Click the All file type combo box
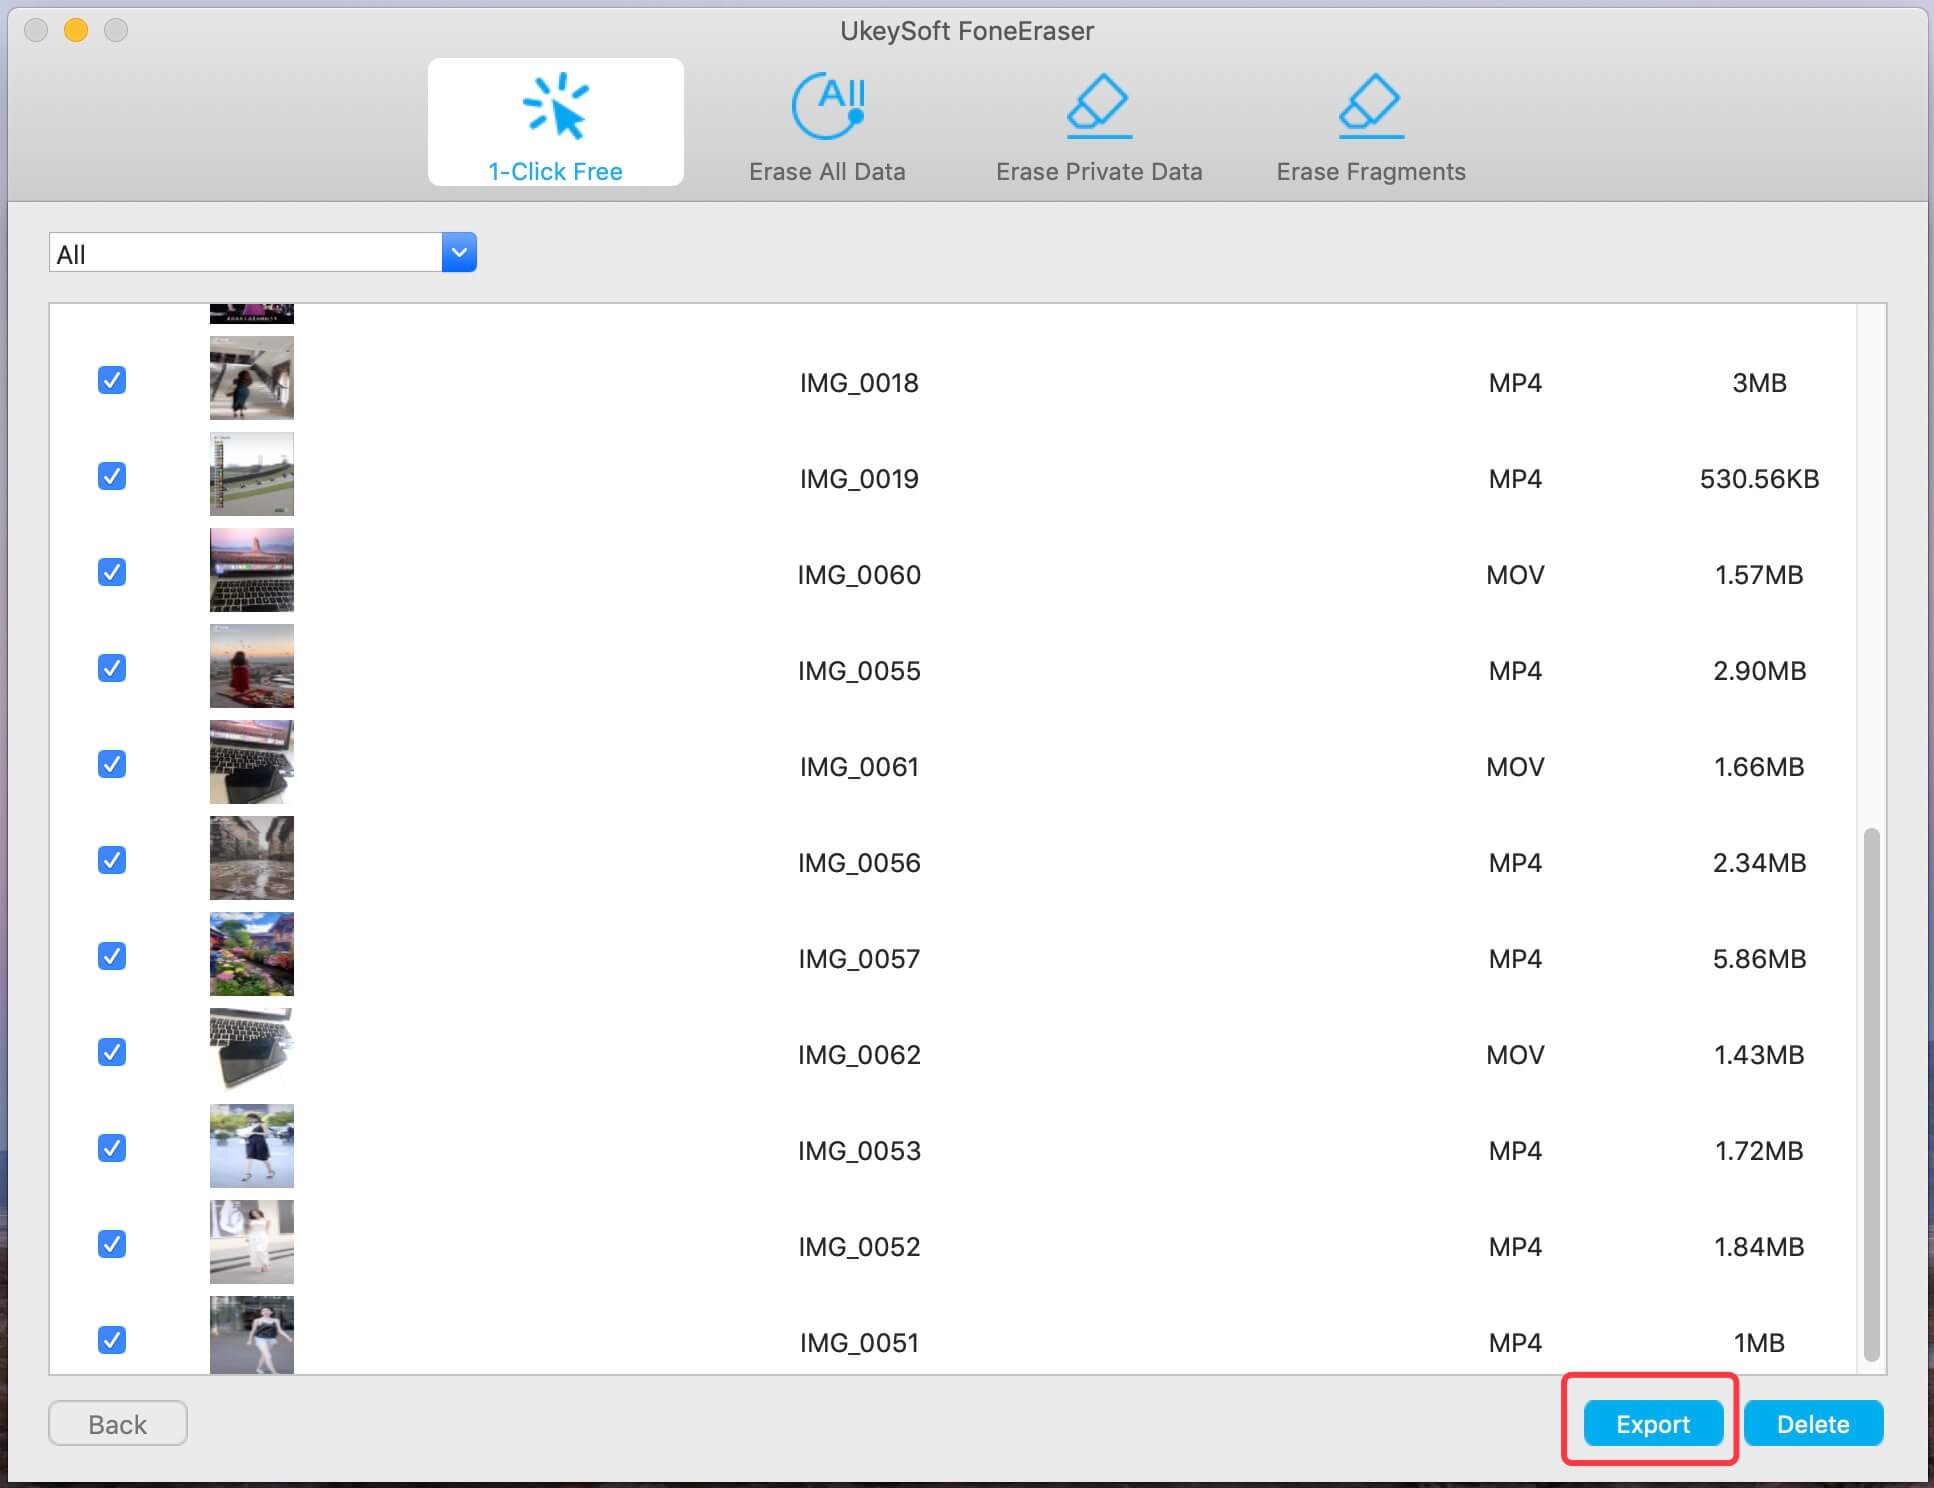Screen dimensions: 1934x1488 pos(246,253)
